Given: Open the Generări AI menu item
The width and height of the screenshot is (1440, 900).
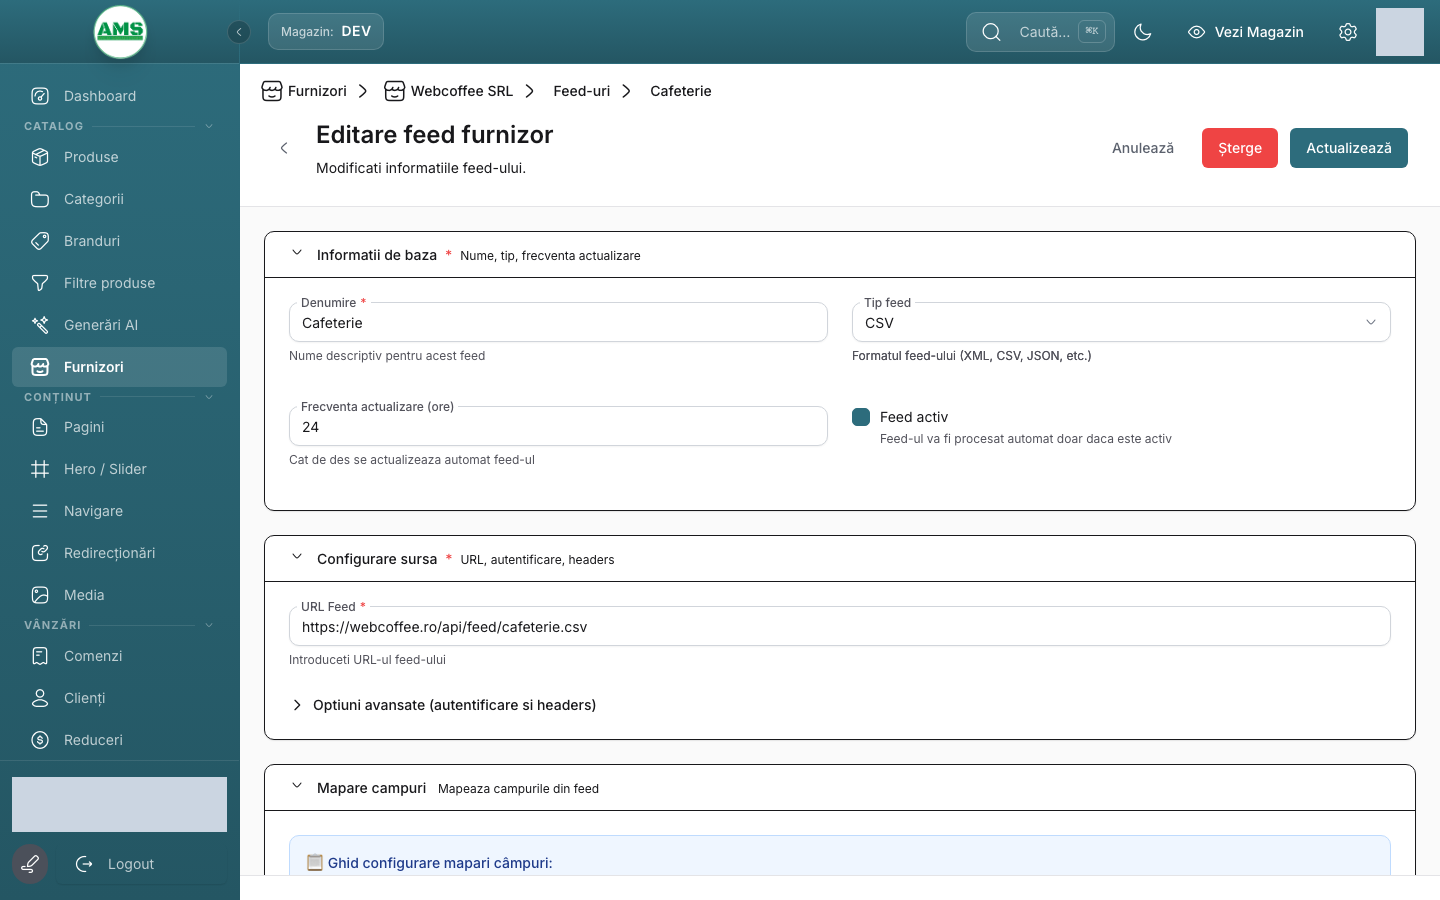Looking at the screenshot, I should [119, 325].
